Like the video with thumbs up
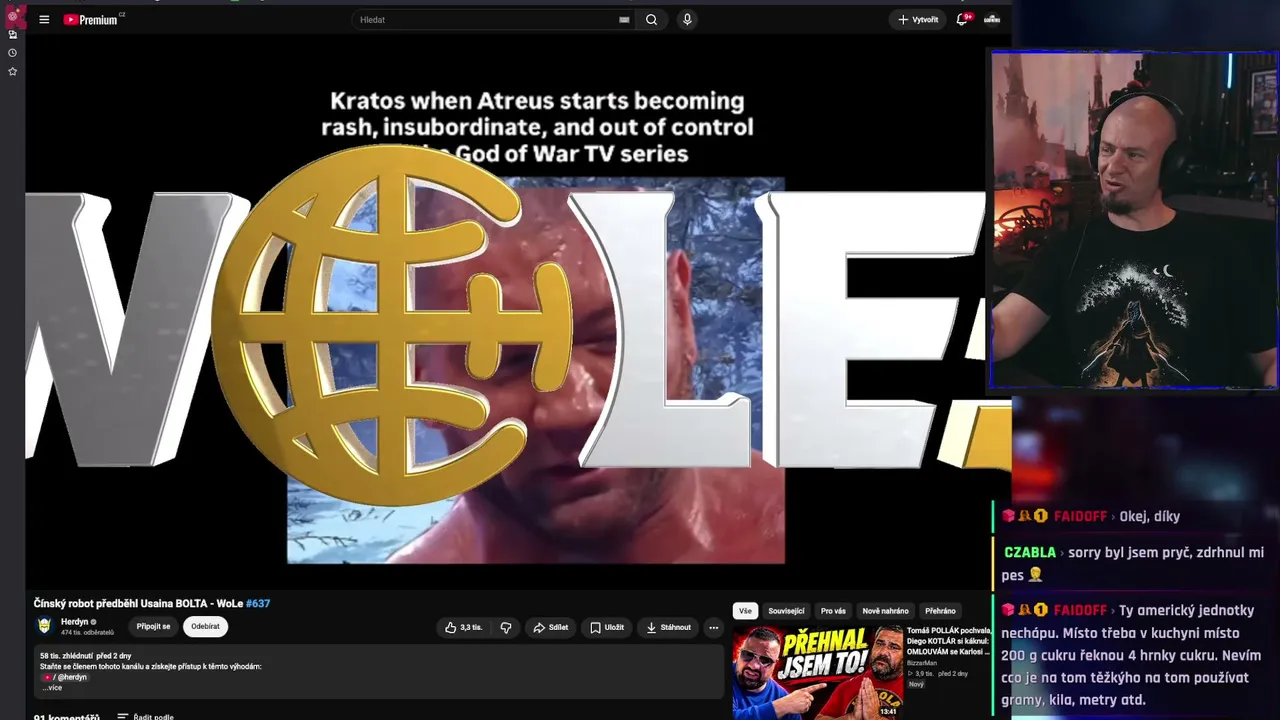 tap(463, 627)
